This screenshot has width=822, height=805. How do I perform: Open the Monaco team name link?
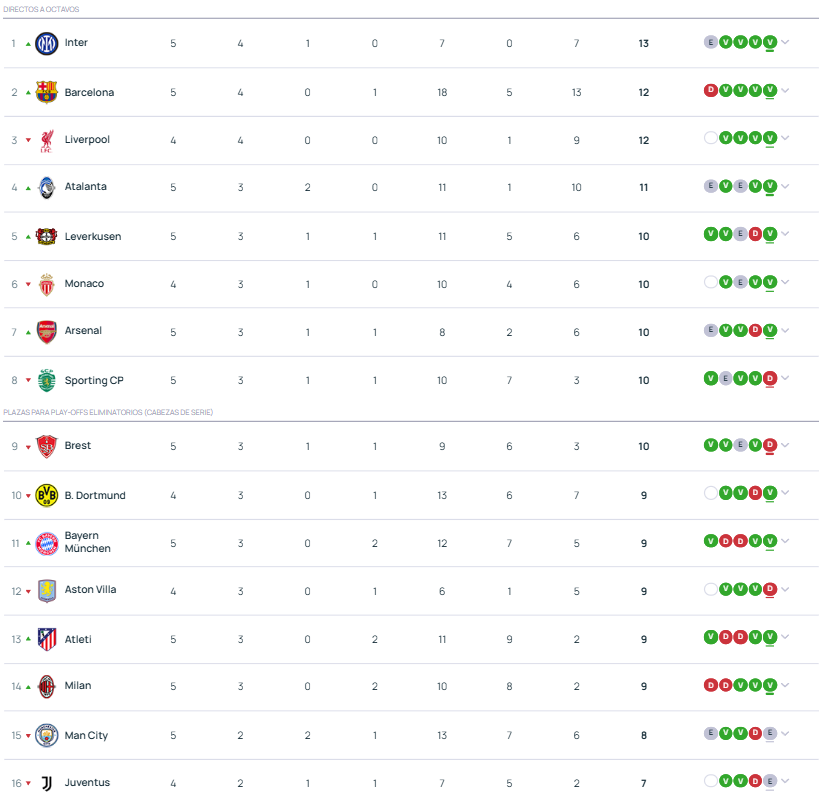point(84,284)
